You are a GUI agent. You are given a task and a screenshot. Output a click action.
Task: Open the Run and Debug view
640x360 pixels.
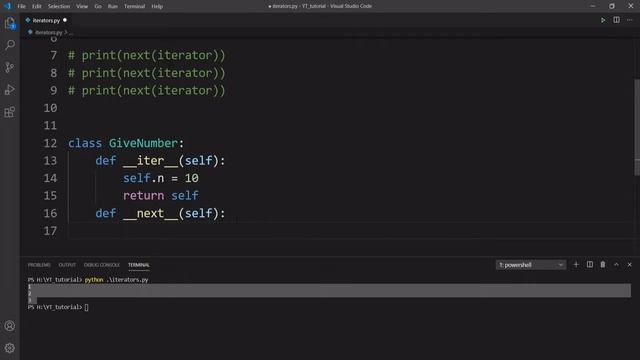coord(10,90)
